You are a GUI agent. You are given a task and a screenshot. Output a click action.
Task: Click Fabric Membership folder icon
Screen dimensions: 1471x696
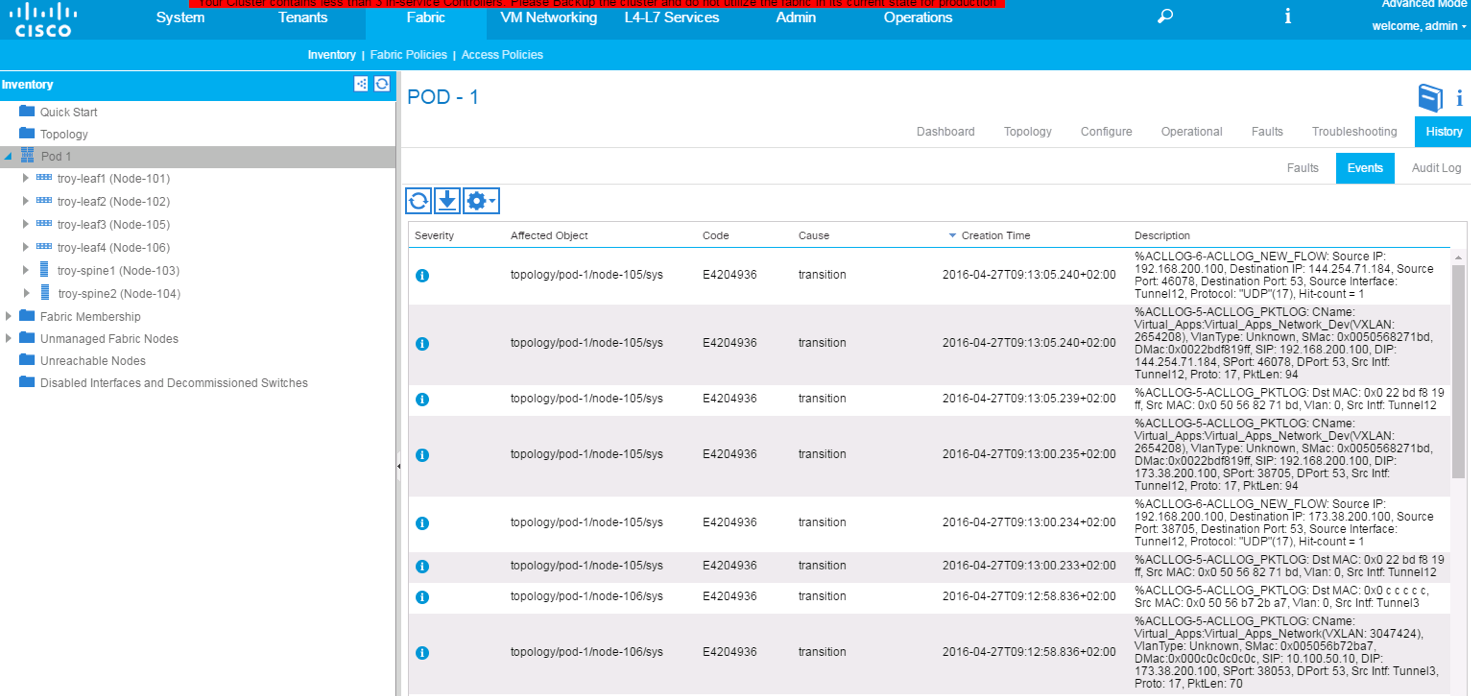27,316
